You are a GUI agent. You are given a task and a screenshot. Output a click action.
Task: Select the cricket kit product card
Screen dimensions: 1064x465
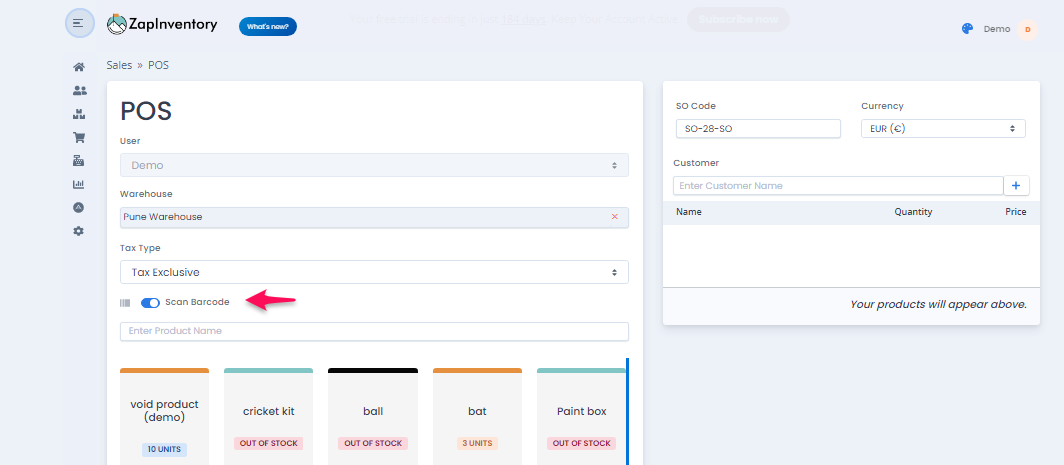[x=269, y=416]
